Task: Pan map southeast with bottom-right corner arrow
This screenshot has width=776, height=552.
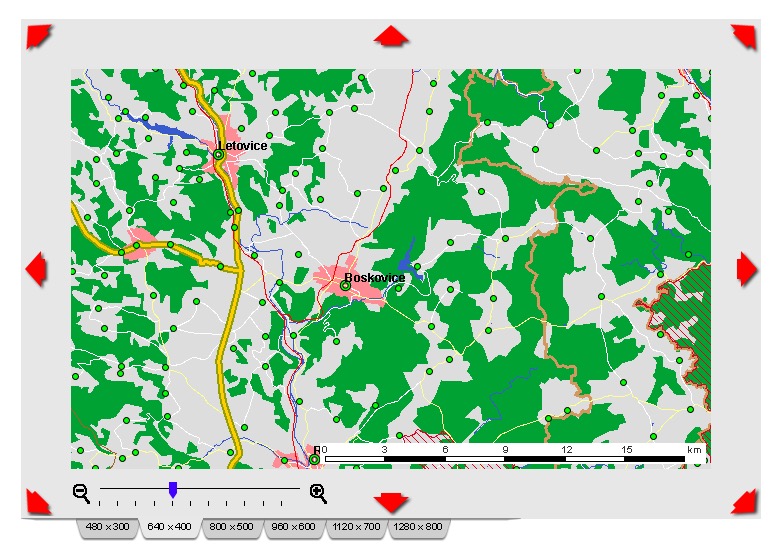Action: click(744, 502)
